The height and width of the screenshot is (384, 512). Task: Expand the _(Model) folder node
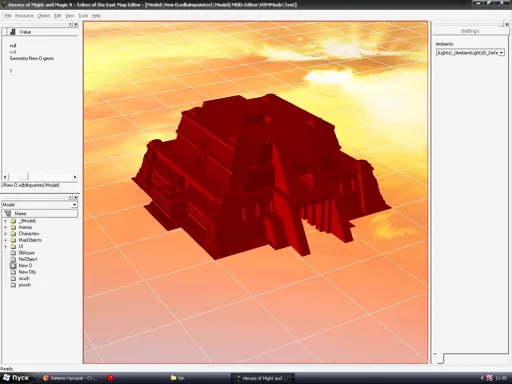point(5,221)
